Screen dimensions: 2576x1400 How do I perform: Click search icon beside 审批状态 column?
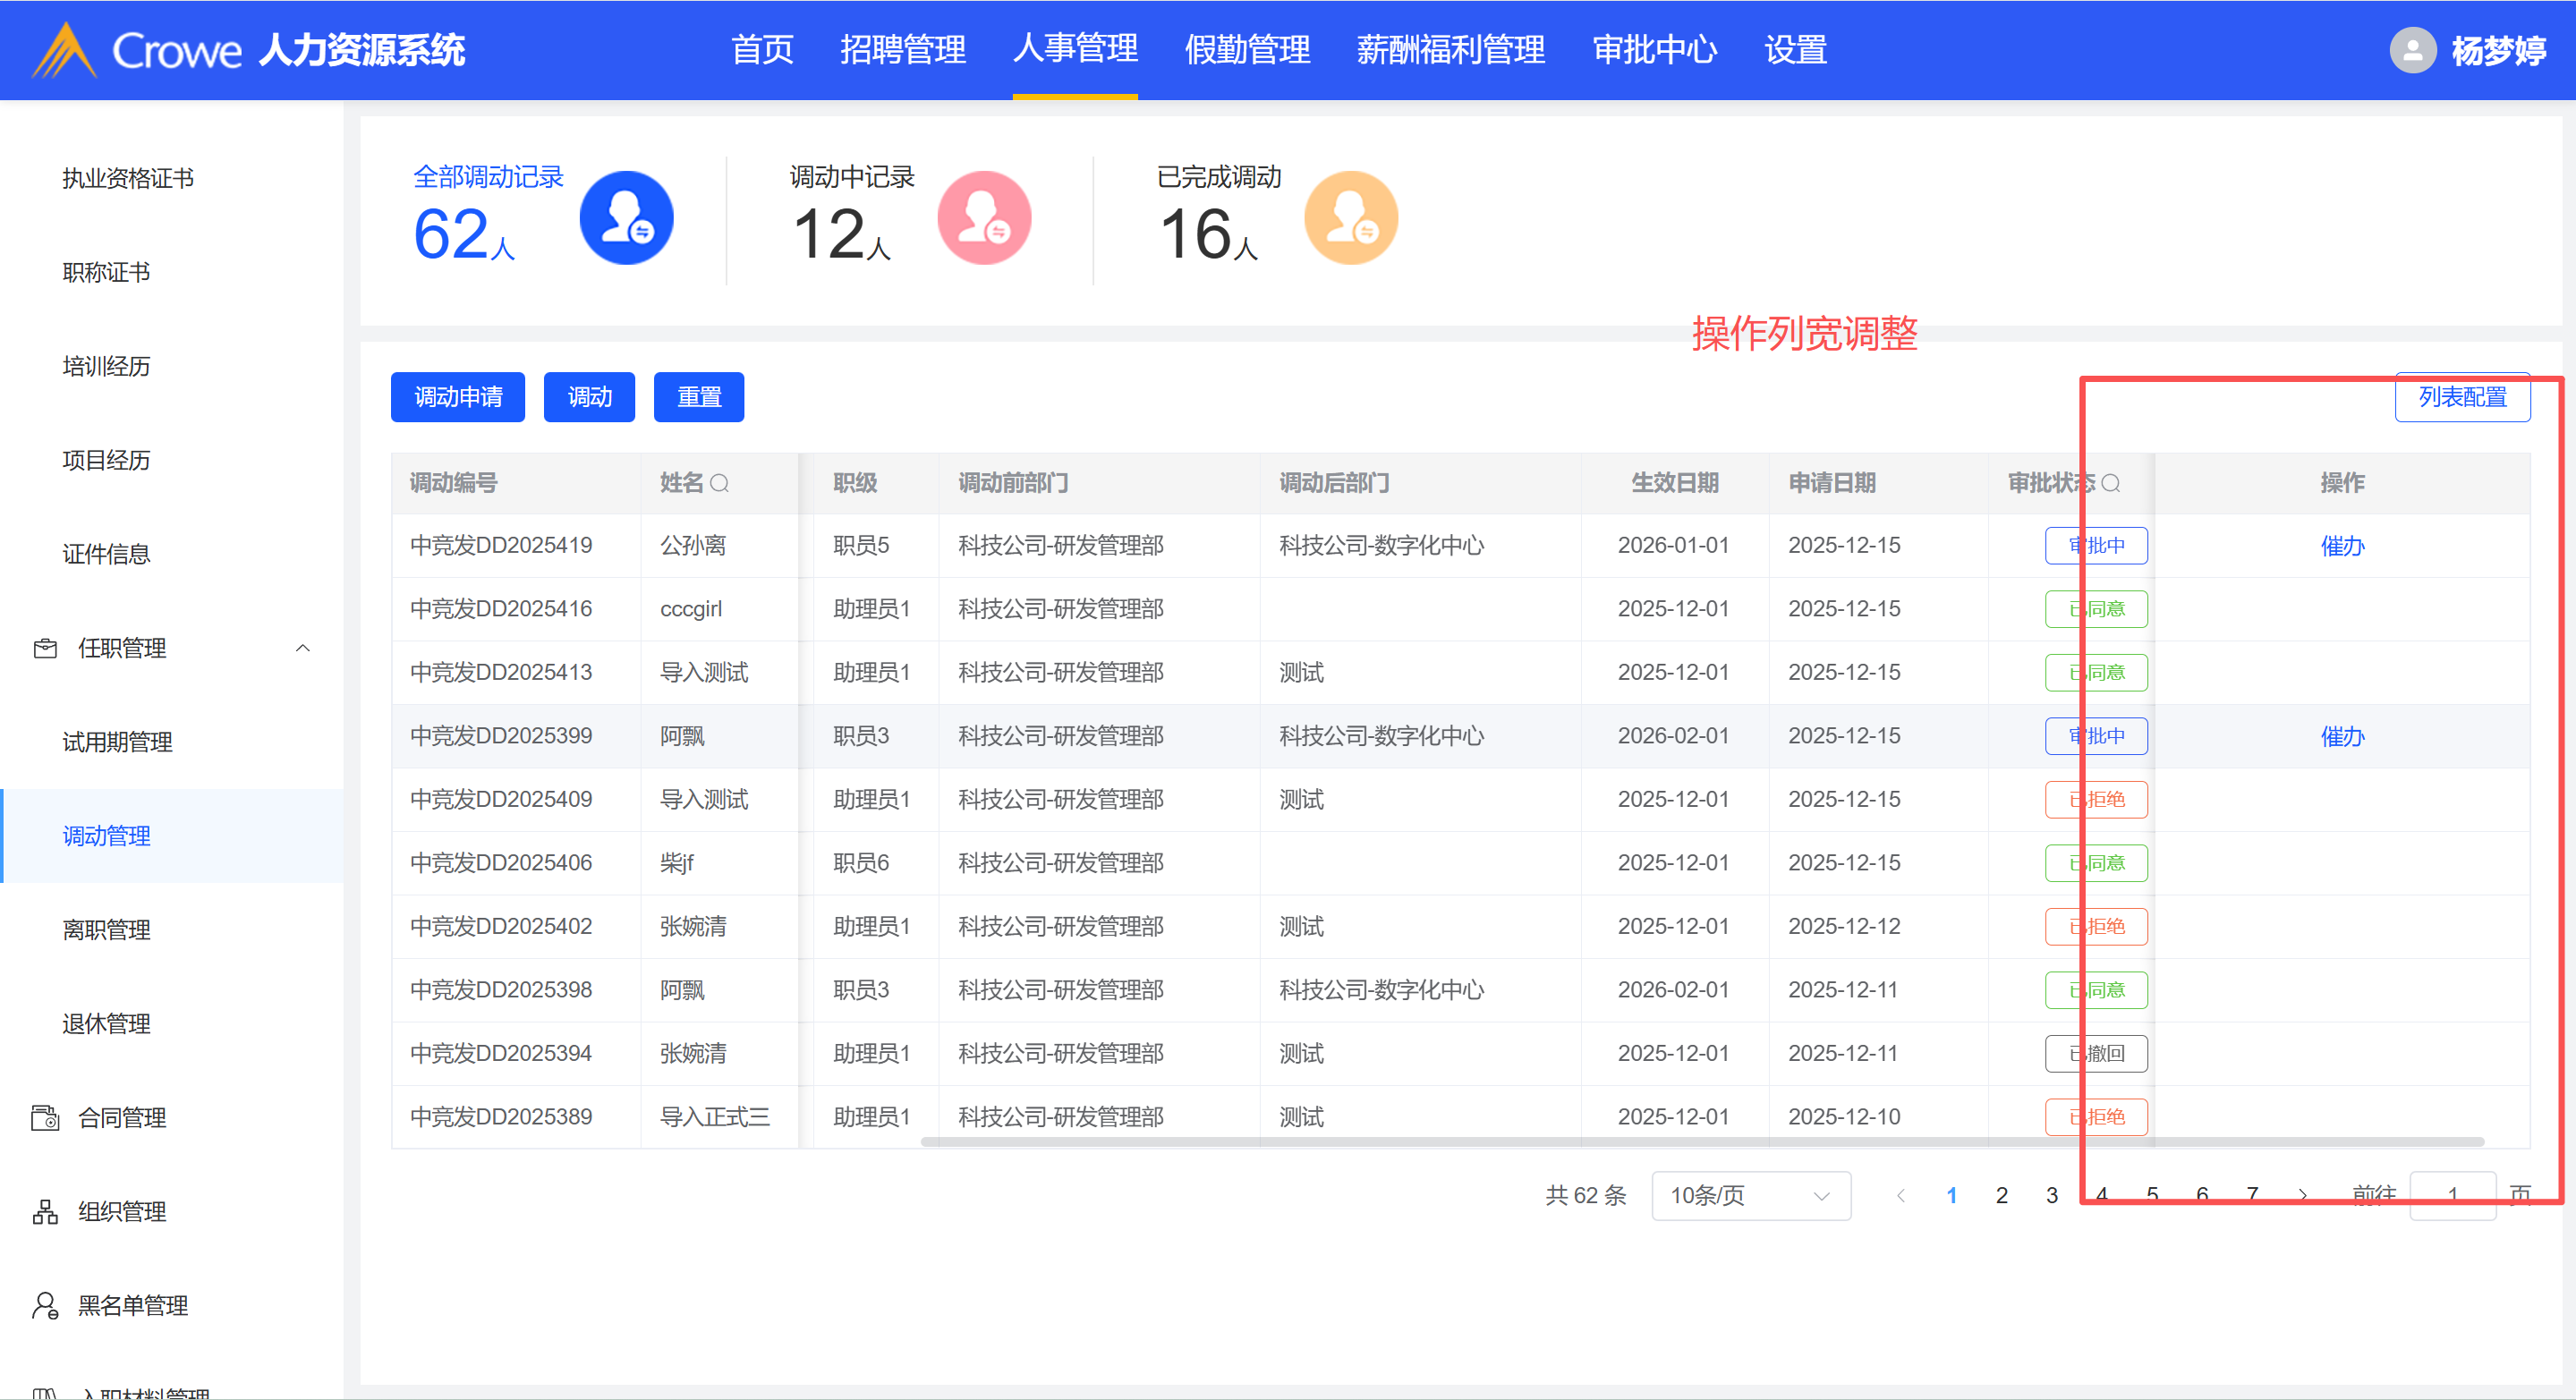2111,484
